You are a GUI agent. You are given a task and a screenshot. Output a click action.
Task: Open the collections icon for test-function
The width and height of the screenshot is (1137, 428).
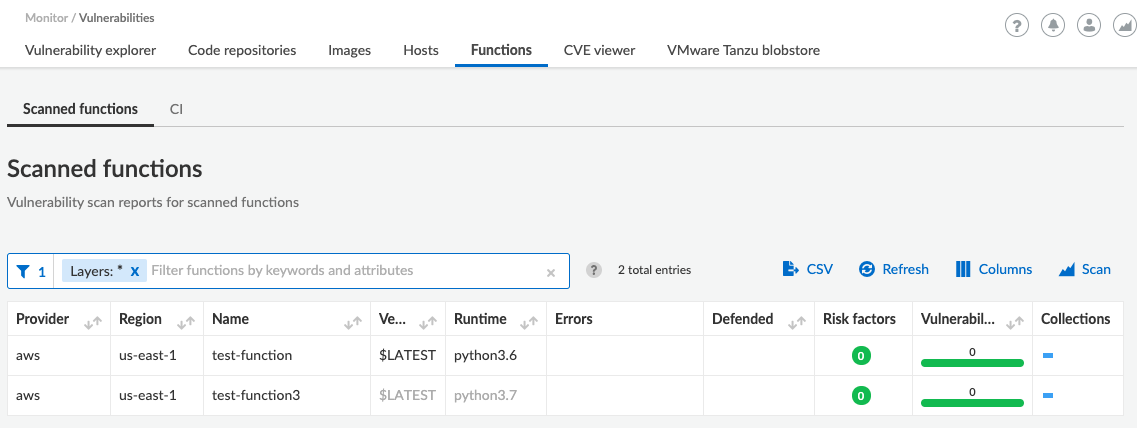pyautogui.click(x=1048, y=355)
